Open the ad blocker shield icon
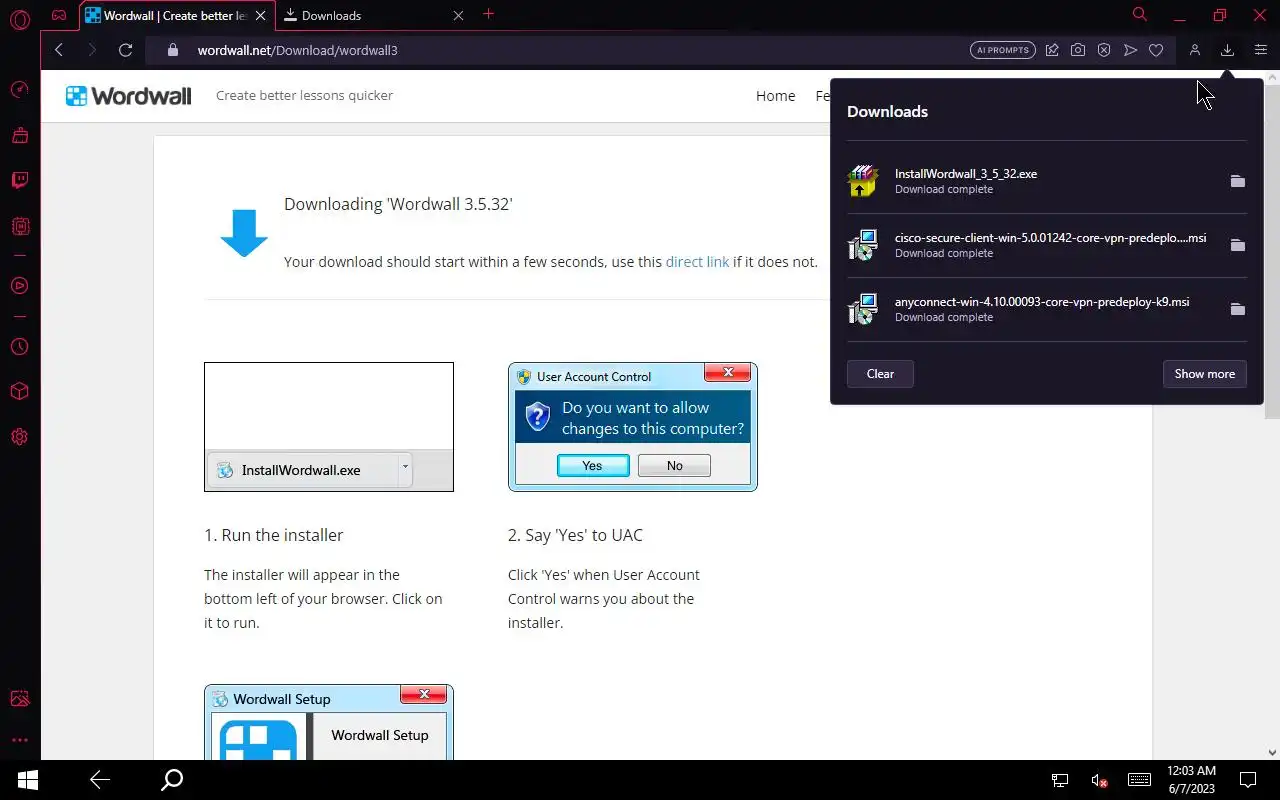The width and height of the screenshot is (1280, 800). tap(1104, 50)
